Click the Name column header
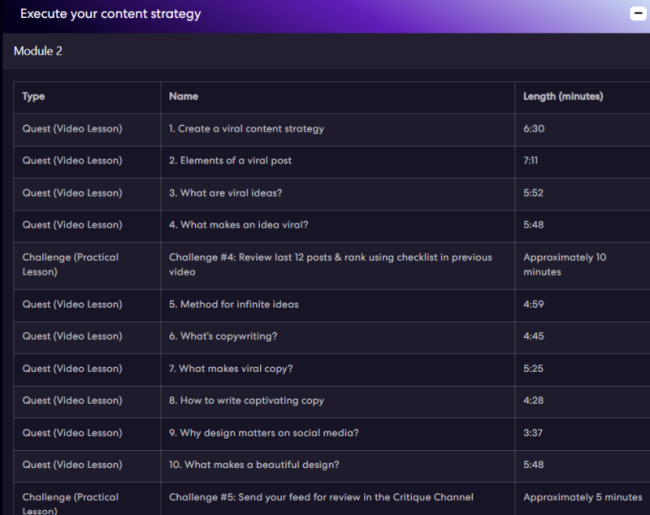This screenshot has height=515, width=650. click(183, 97)
